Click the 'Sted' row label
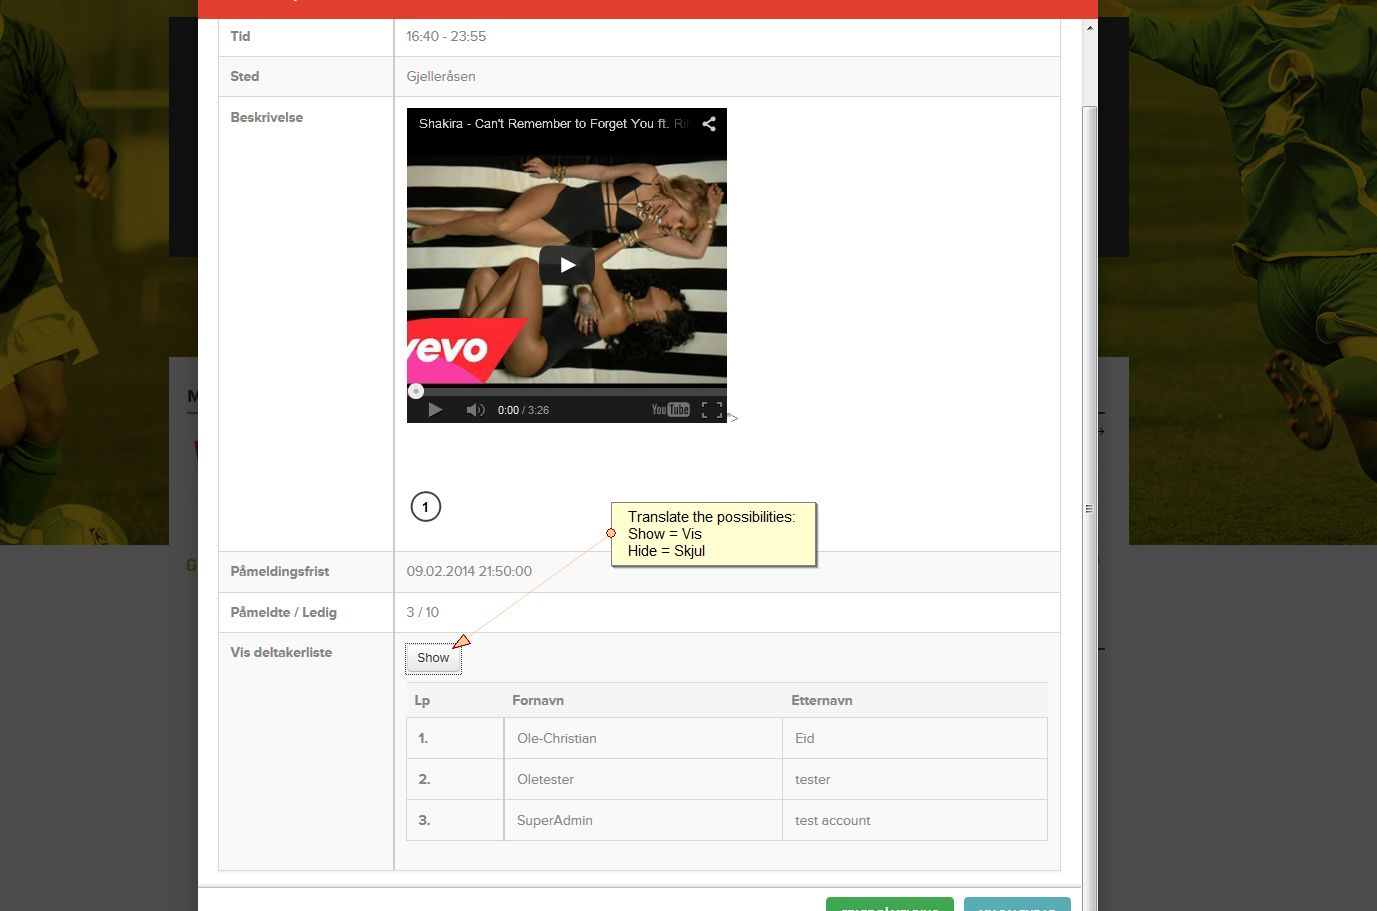Image resolution: width=1377 pixels, height=911 pixels. point(245,76)
